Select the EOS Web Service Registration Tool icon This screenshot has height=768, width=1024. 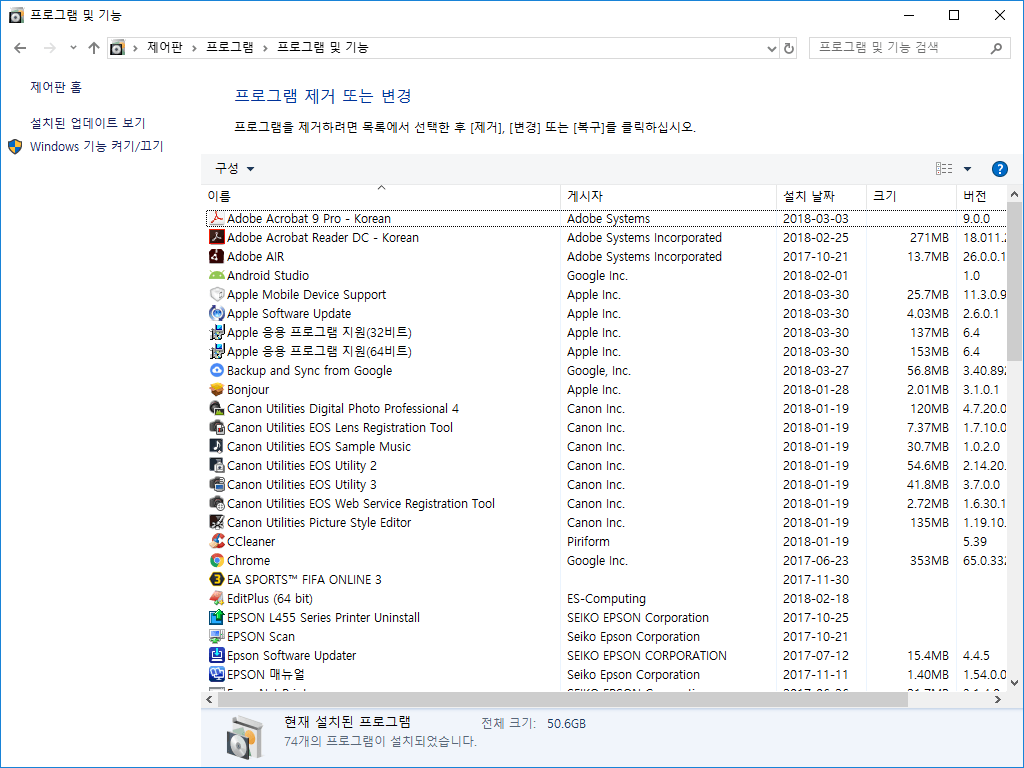pyautogui.click(x=217, y=503)
